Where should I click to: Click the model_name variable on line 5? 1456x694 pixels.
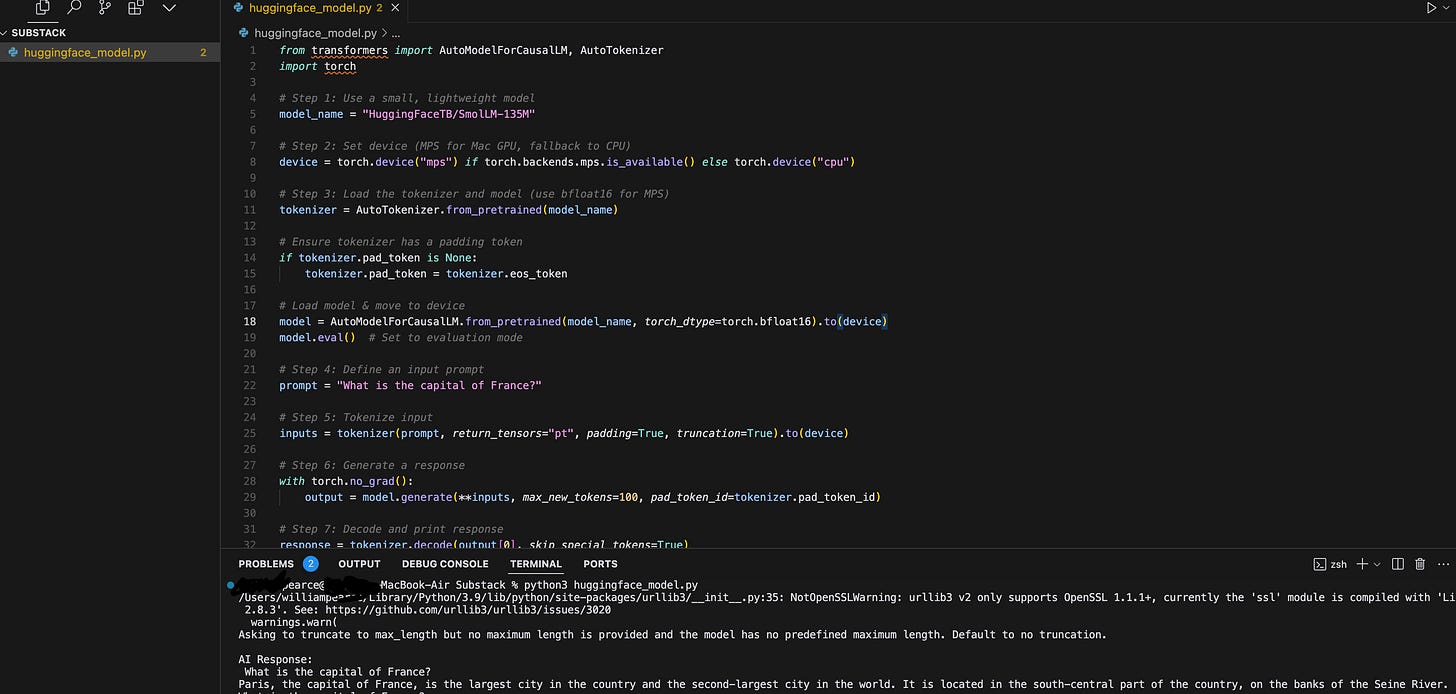[x=311, y=114]
